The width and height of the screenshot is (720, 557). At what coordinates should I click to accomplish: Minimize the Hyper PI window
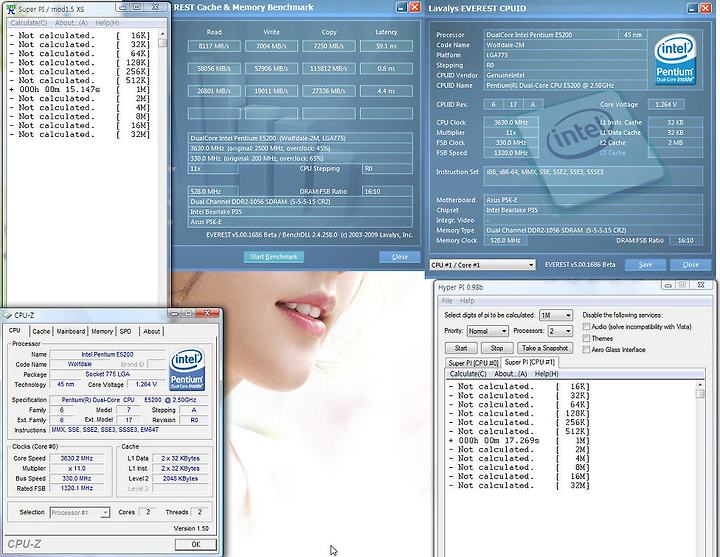668,285
